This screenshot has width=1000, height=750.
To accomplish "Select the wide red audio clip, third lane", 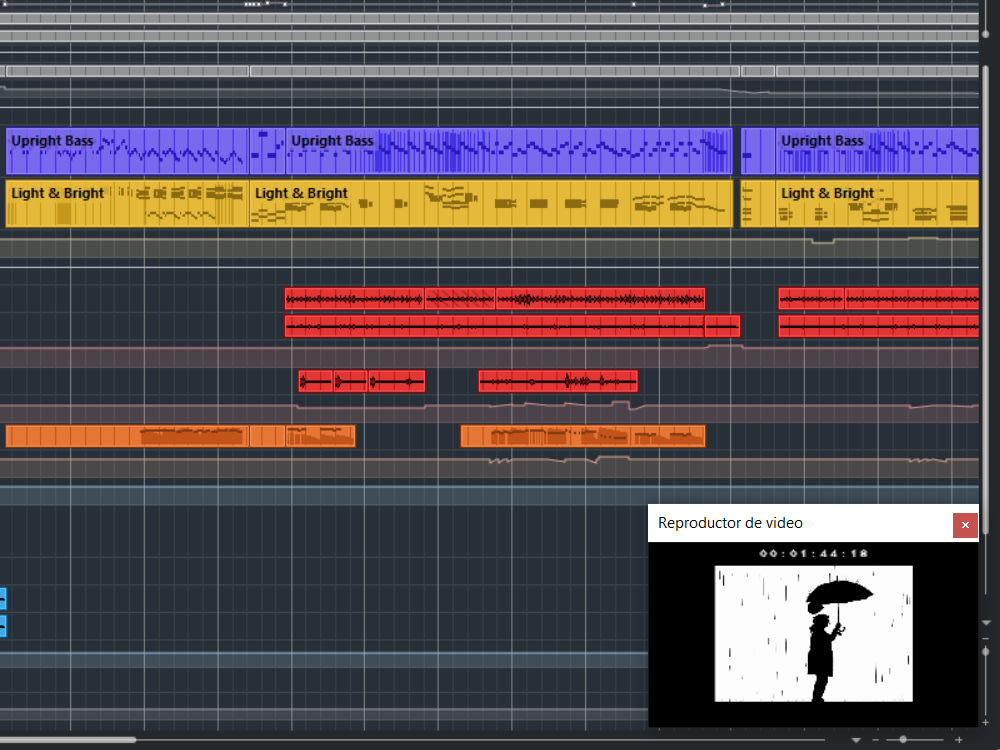I will (x=558, y=381).
